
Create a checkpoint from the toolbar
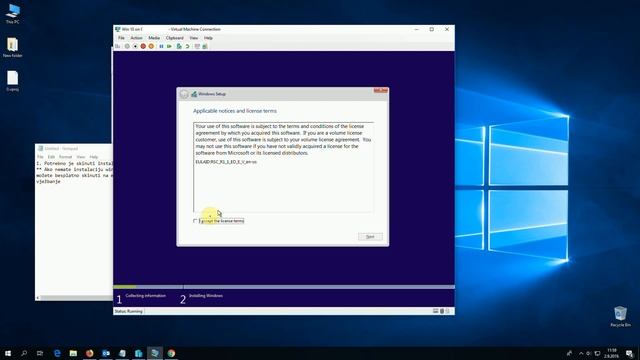(179, 46)
